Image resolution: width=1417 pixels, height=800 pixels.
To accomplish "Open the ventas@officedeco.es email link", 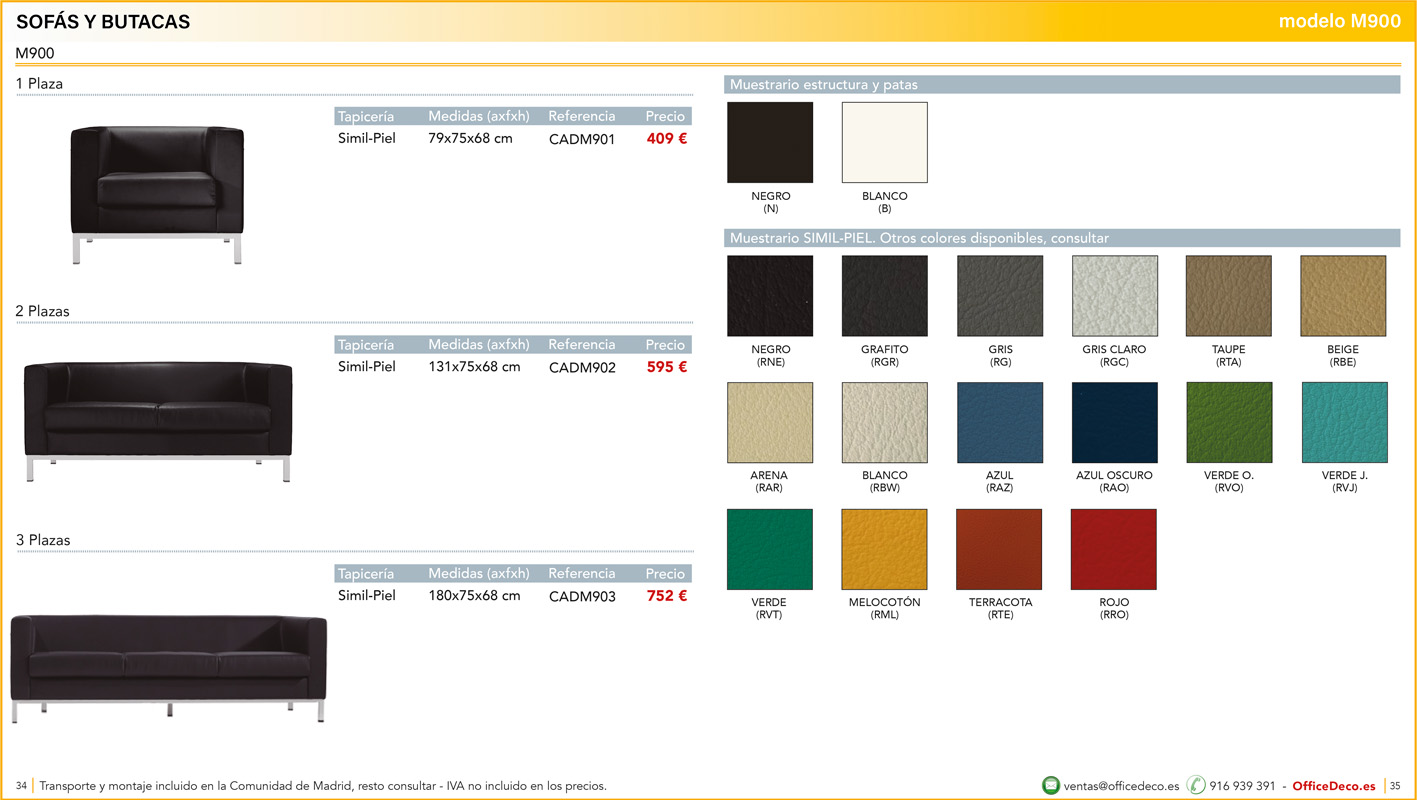I will click(1121, 786).
